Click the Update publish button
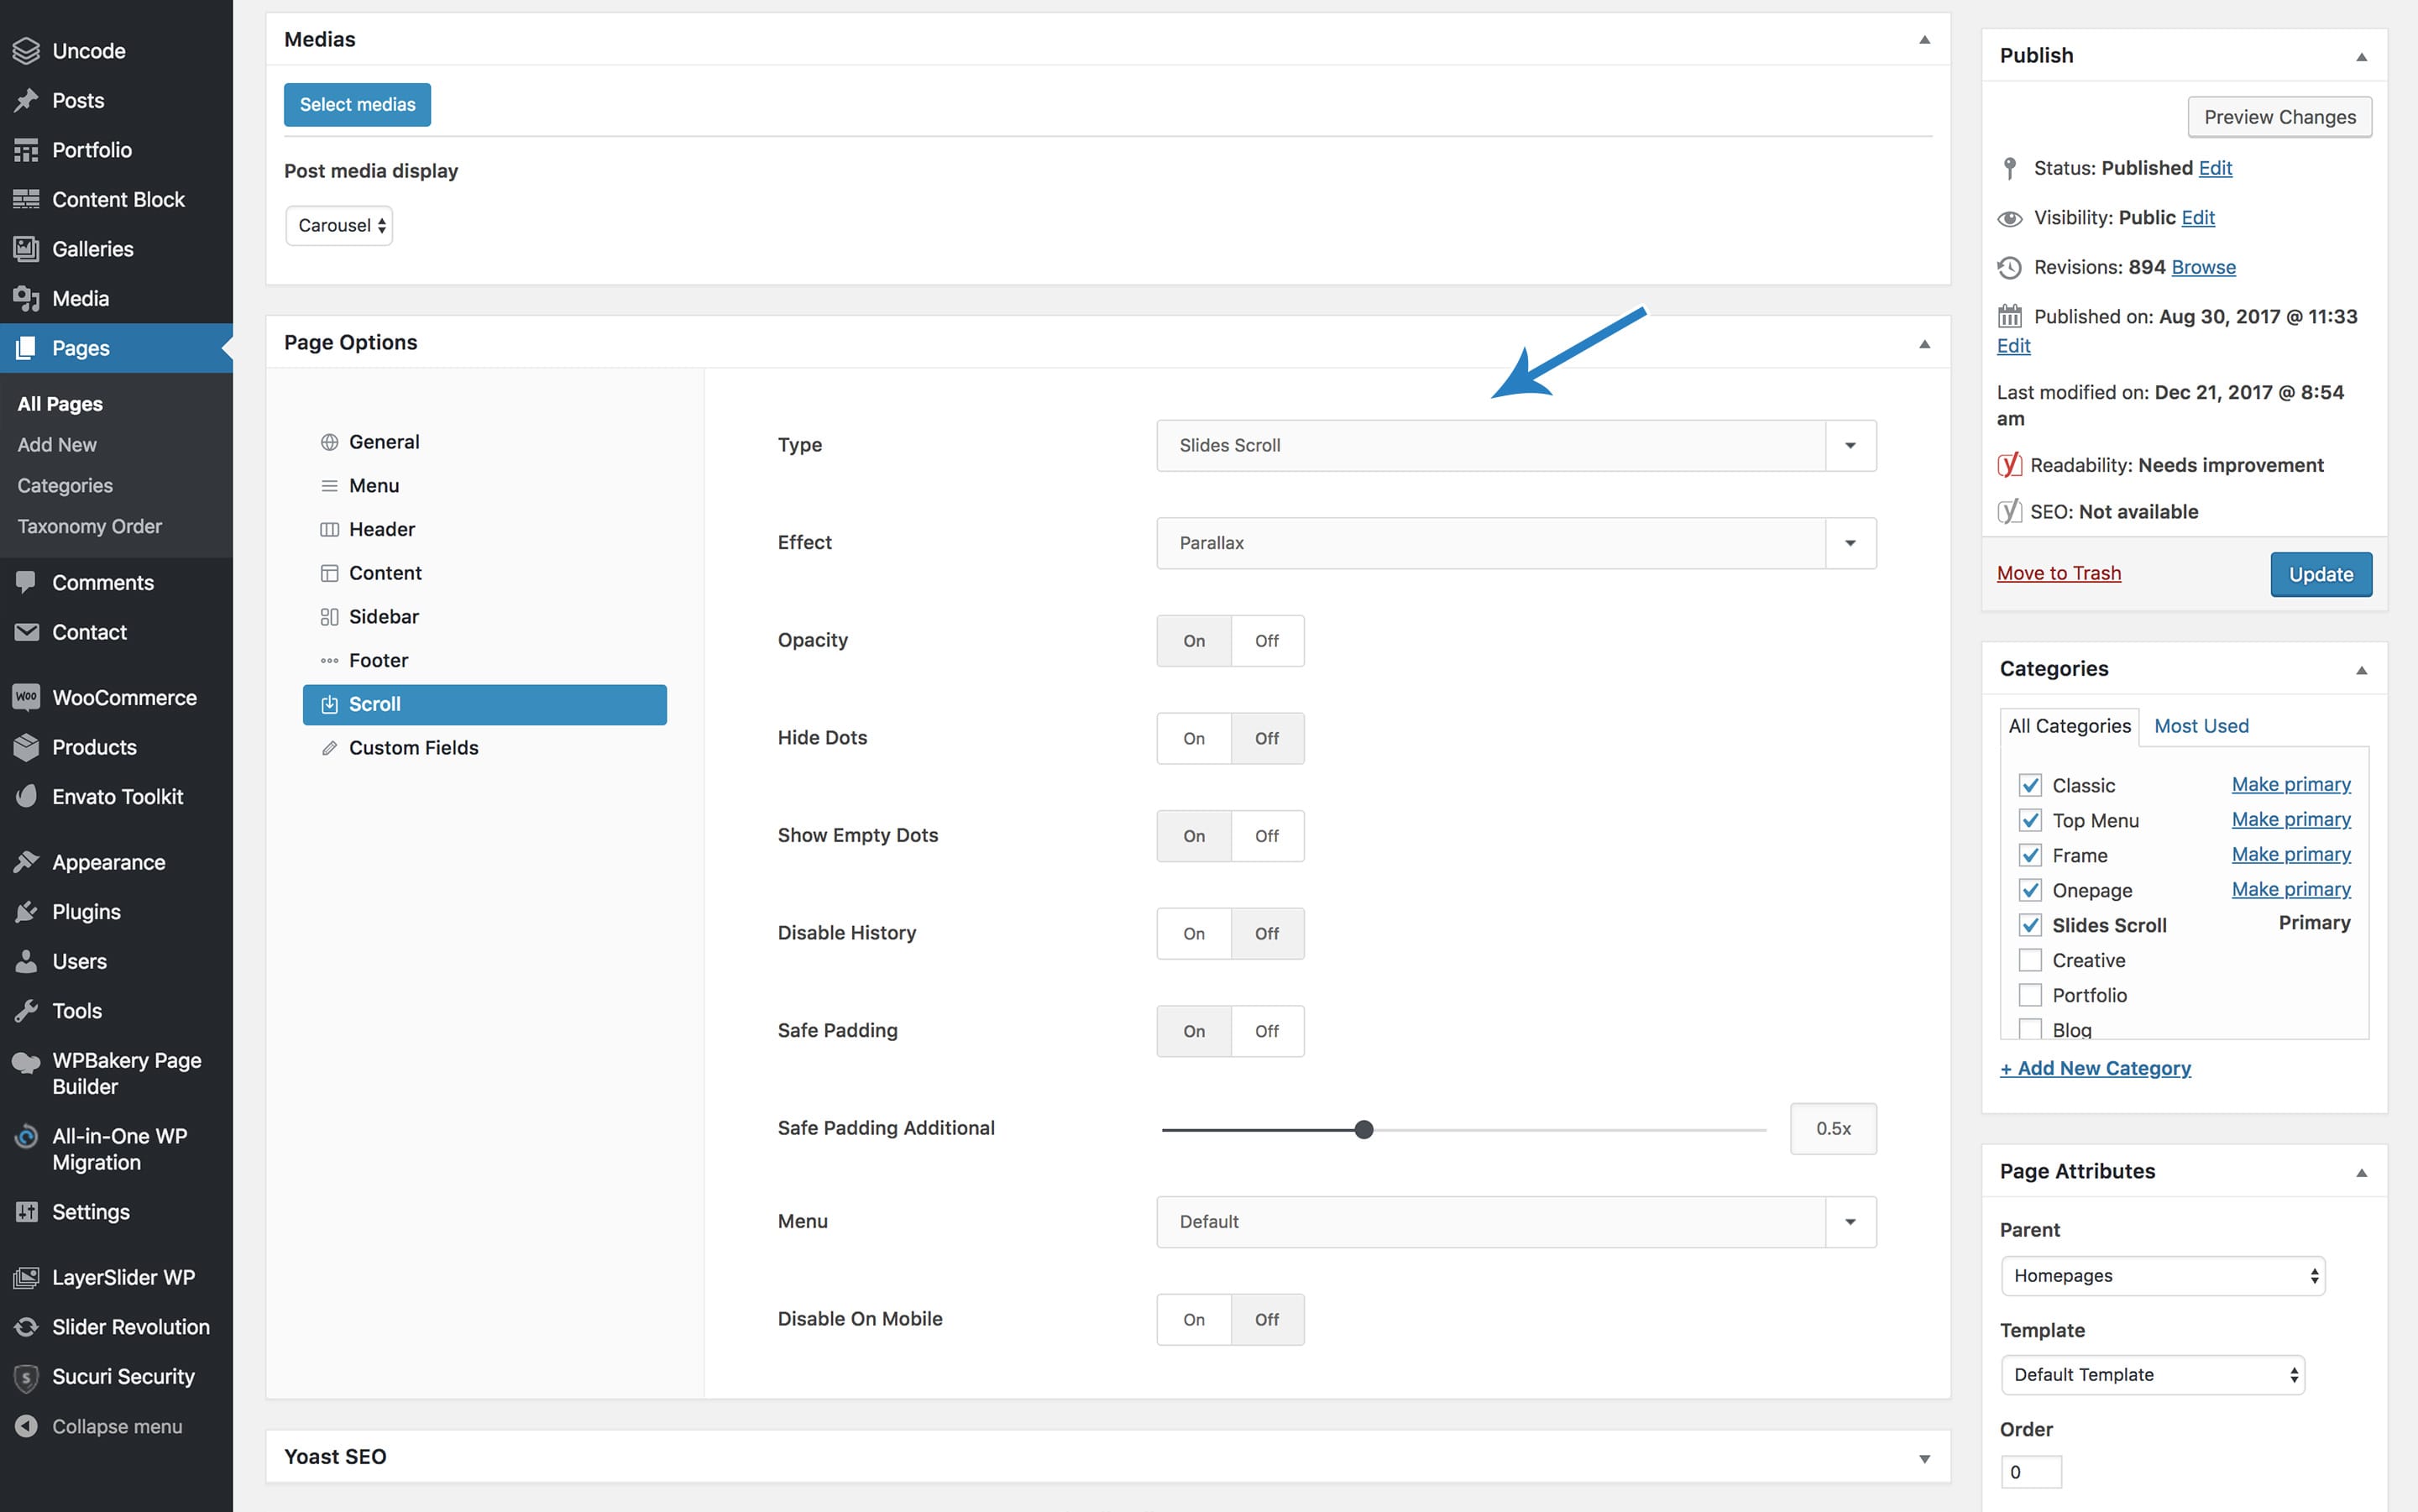Viewport: 2418px width, 1512px height. [x=2317, y=573]
